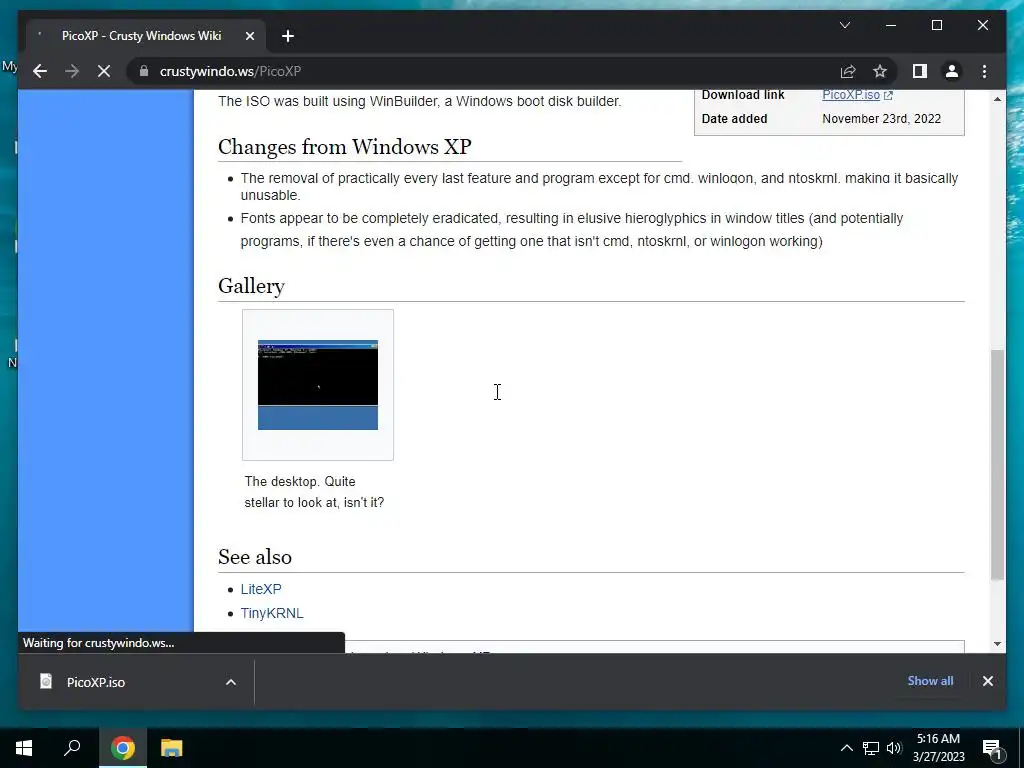Bookmark this page with the star

click(880, 71)
